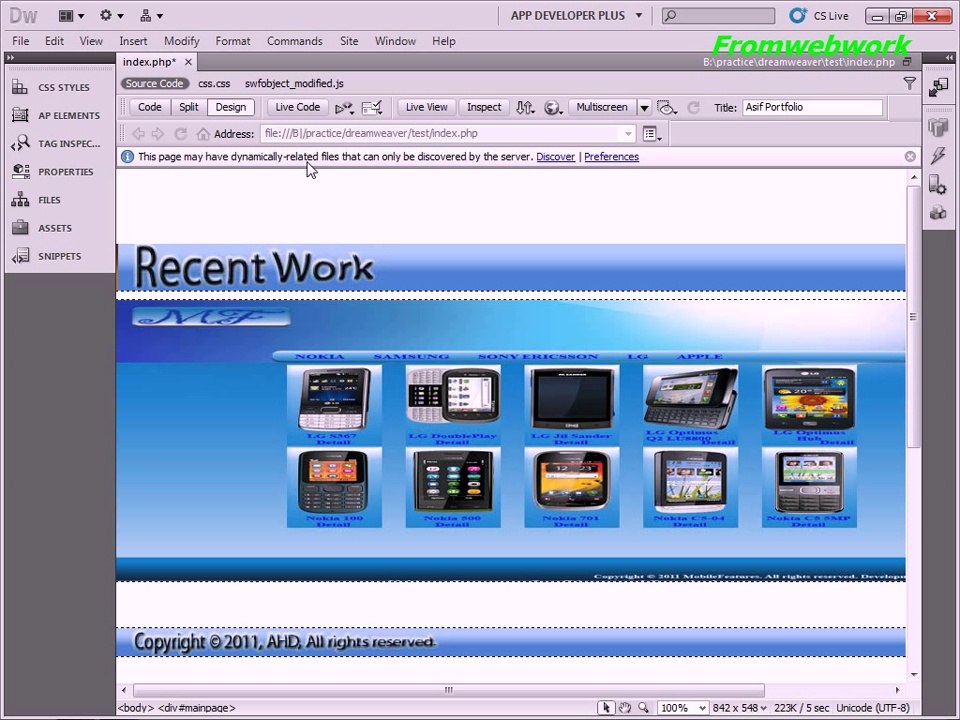Click the Home icon in address bar

203,133
